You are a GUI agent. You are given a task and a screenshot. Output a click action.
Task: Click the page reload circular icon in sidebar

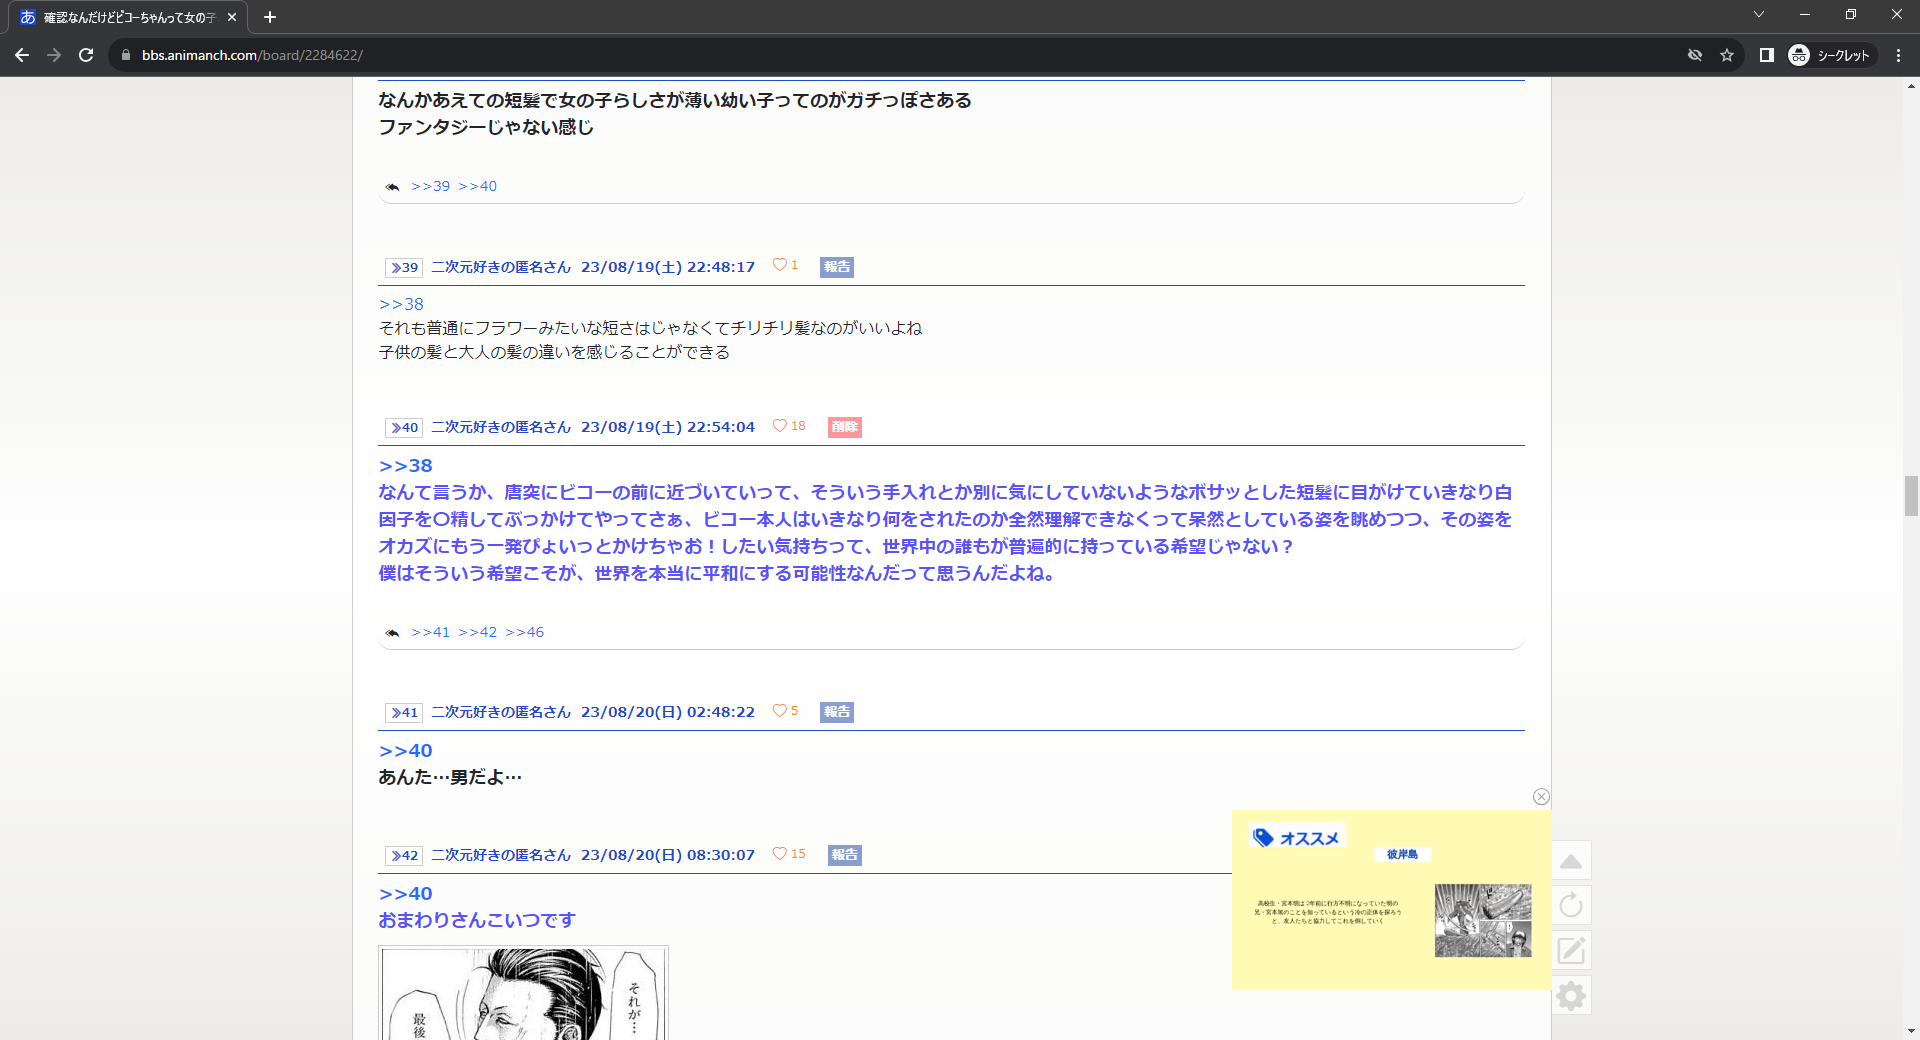[x=1571, y=905]
